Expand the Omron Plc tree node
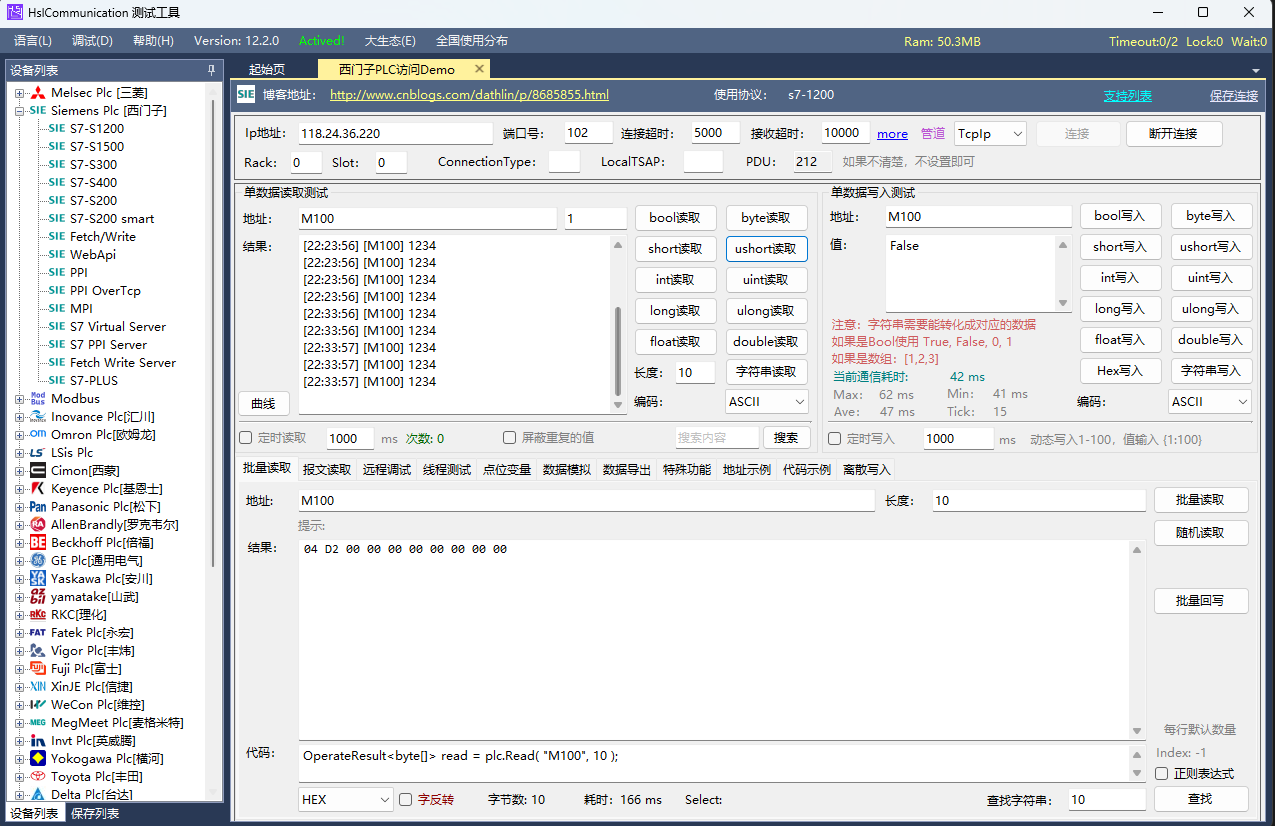Screen dimensions: 1275x826 (x=19, y=435)
